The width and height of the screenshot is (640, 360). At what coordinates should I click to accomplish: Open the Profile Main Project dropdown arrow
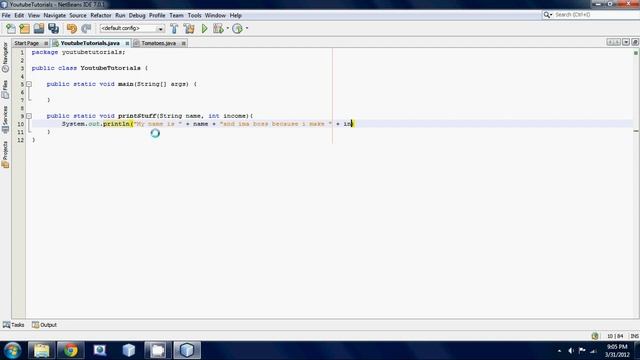coord(247,29)
